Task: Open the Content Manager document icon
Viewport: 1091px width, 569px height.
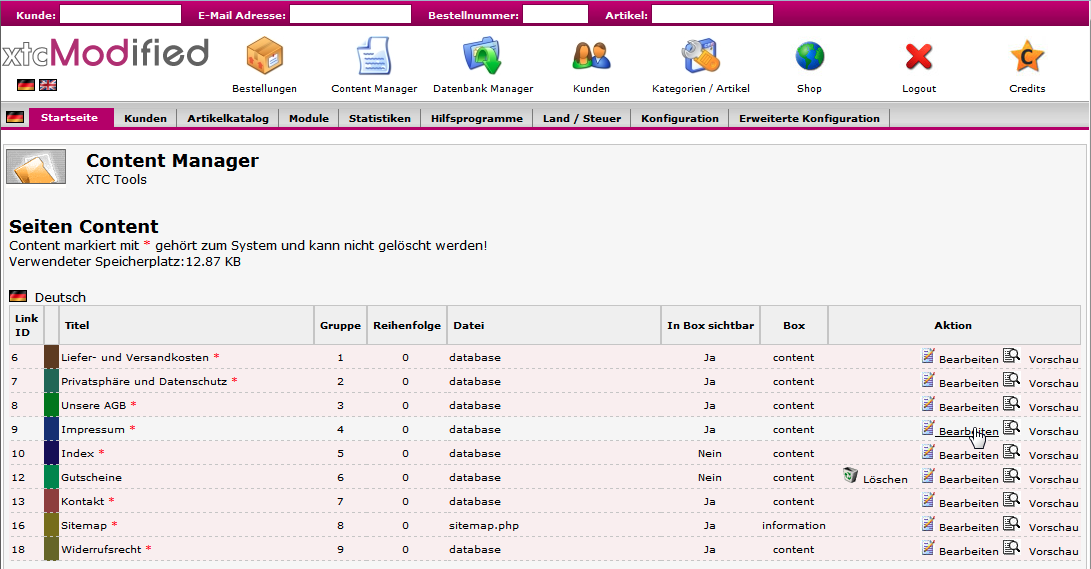Action: [374, 56]
